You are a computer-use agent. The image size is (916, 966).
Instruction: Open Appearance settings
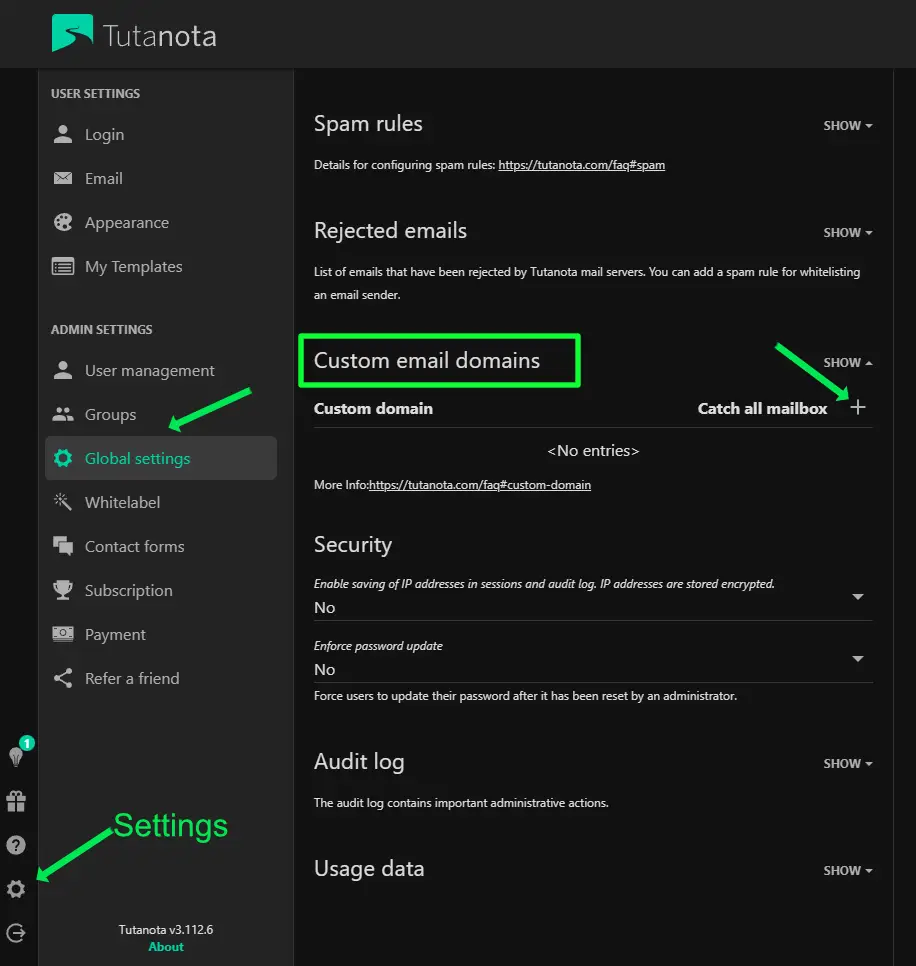click(161, 222)
